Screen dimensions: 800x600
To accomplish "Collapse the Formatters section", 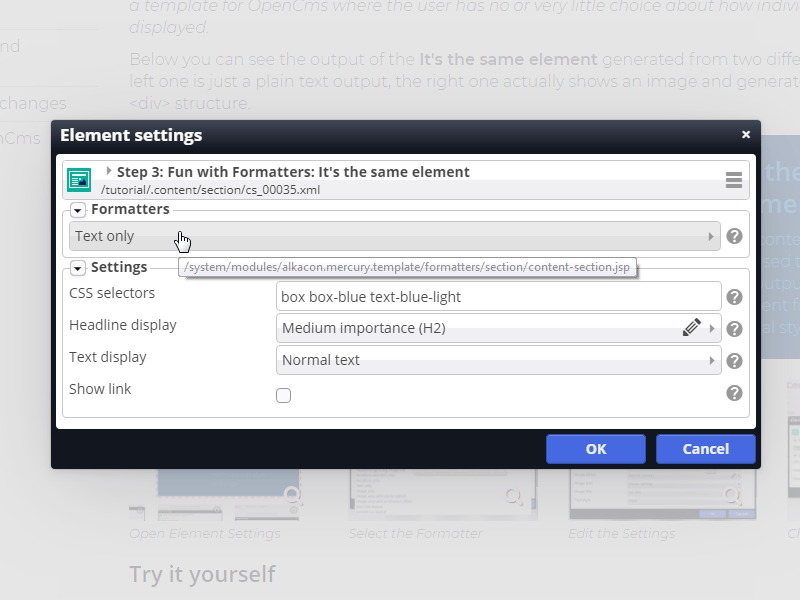I will [78, 210].
